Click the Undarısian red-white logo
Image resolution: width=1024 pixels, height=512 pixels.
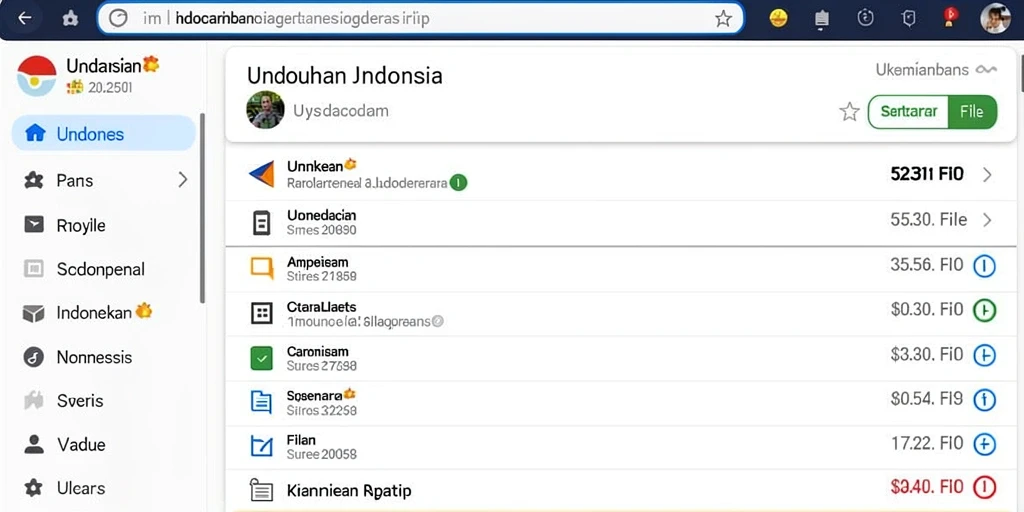37,76
